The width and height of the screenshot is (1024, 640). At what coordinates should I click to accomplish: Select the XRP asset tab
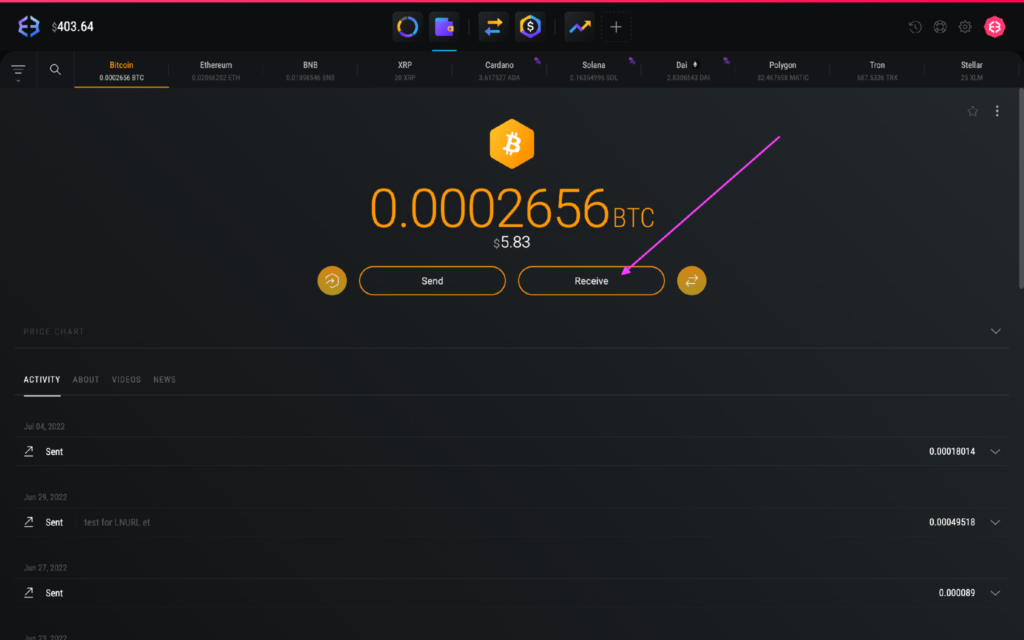[x=405, y=71]
